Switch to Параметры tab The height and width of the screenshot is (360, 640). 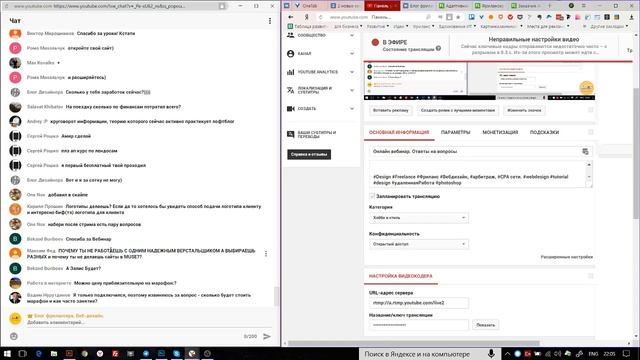pyautogui.click(x=456, y=132)
